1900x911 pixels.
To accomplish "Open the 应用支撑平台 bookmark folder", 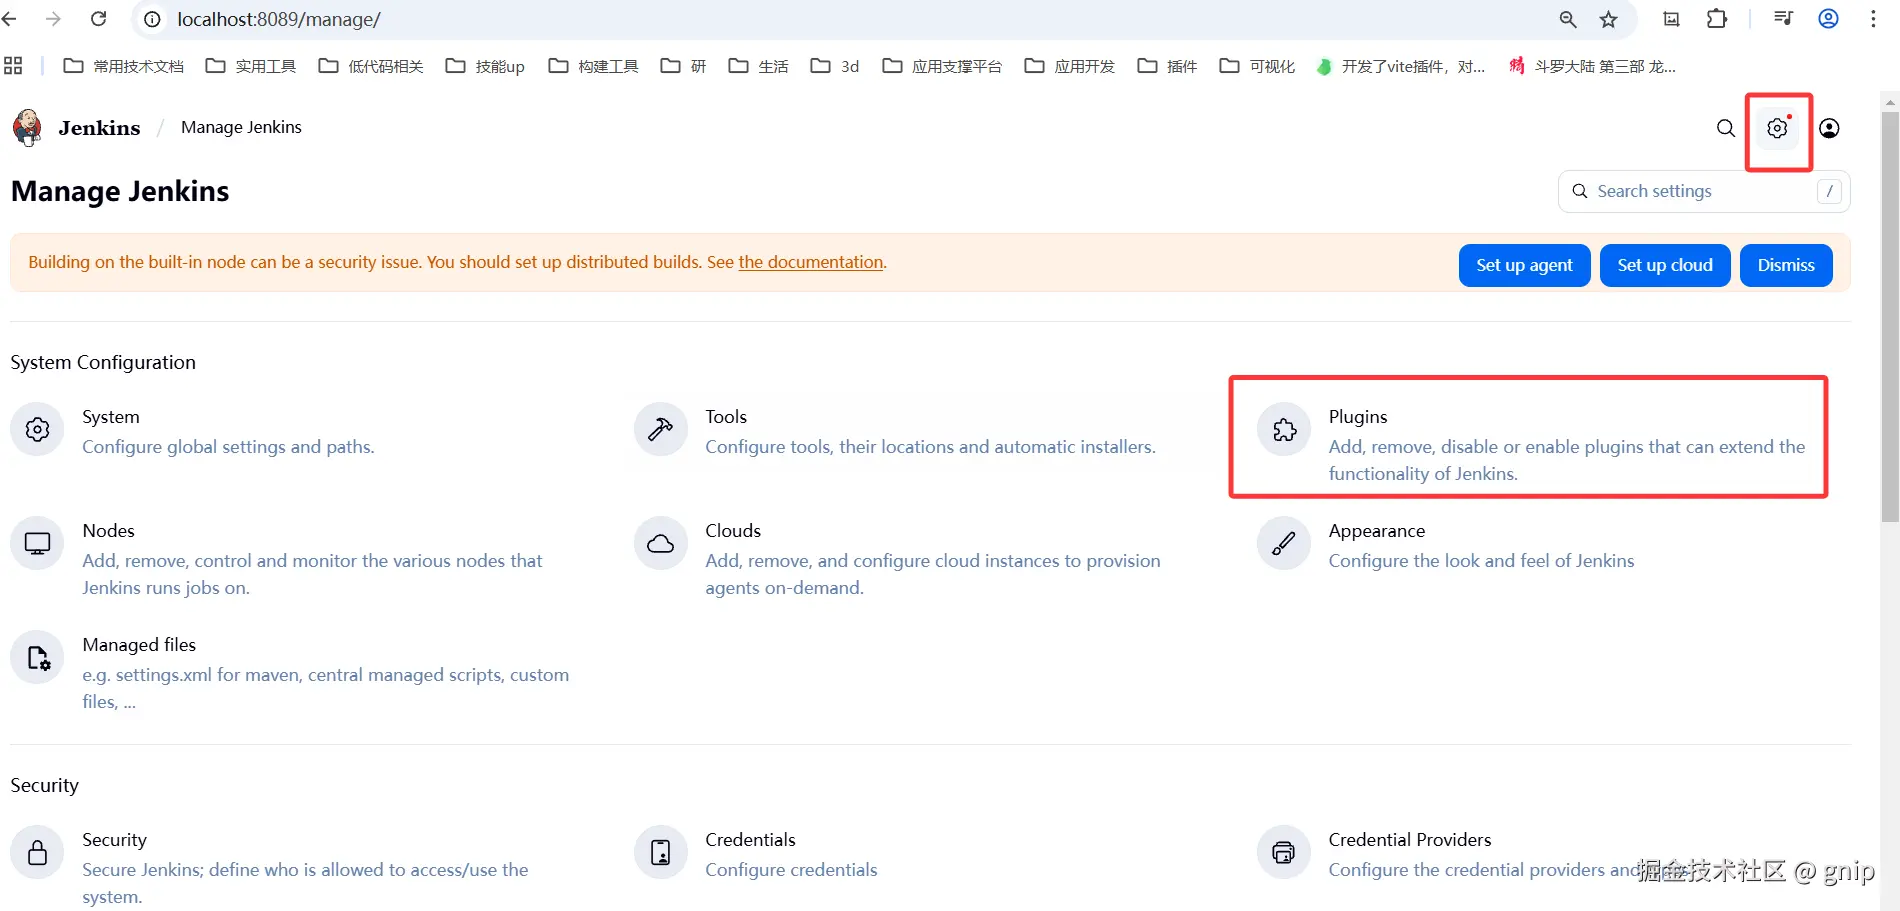I will 941,66.
